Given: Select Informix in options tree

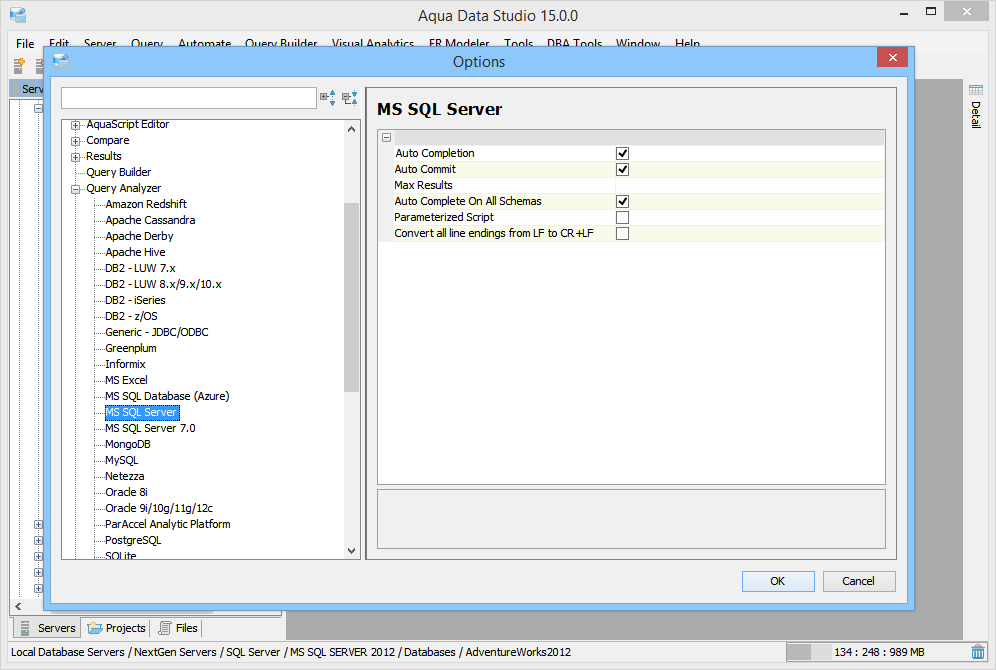Looking at the screenshot, I should point(125,364).
